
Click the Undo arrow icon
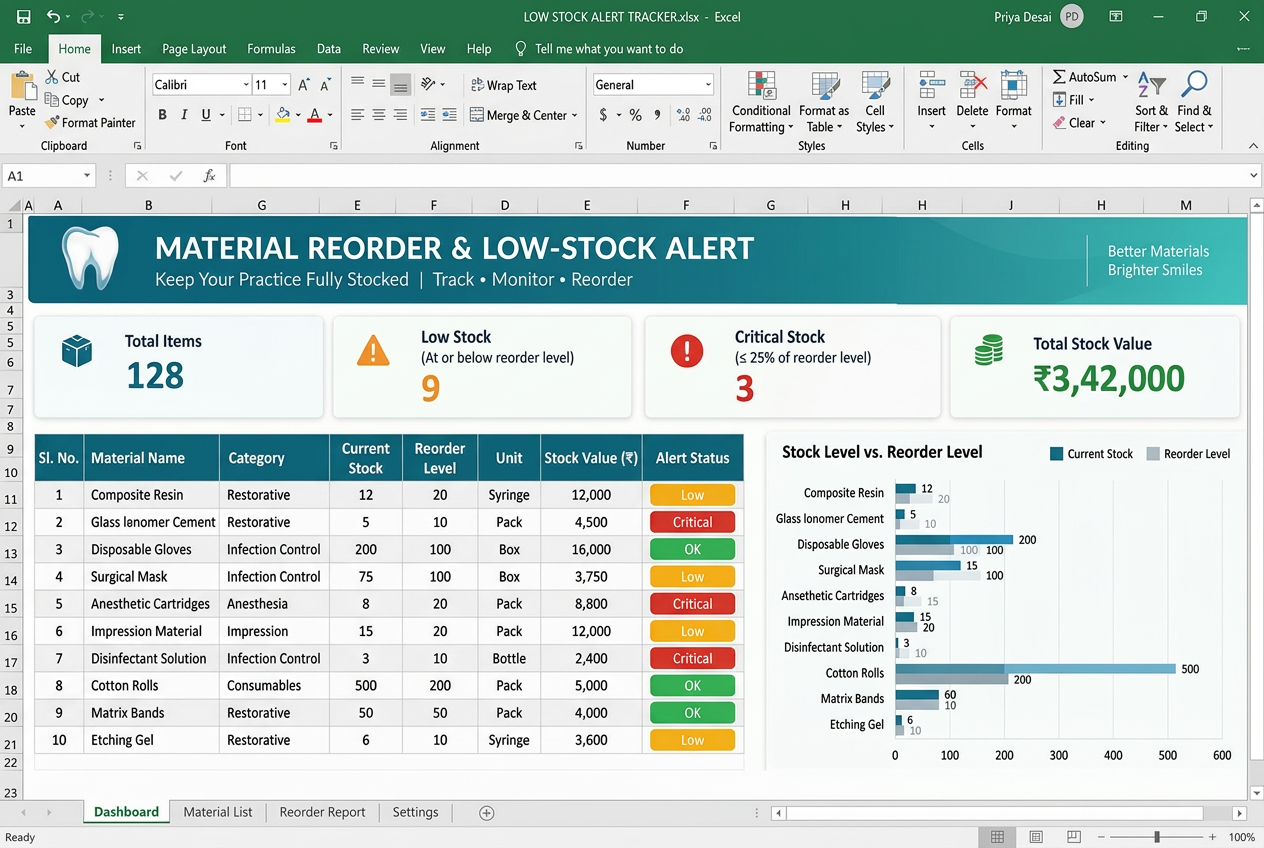pyautogui.click(x=53, y=16)
